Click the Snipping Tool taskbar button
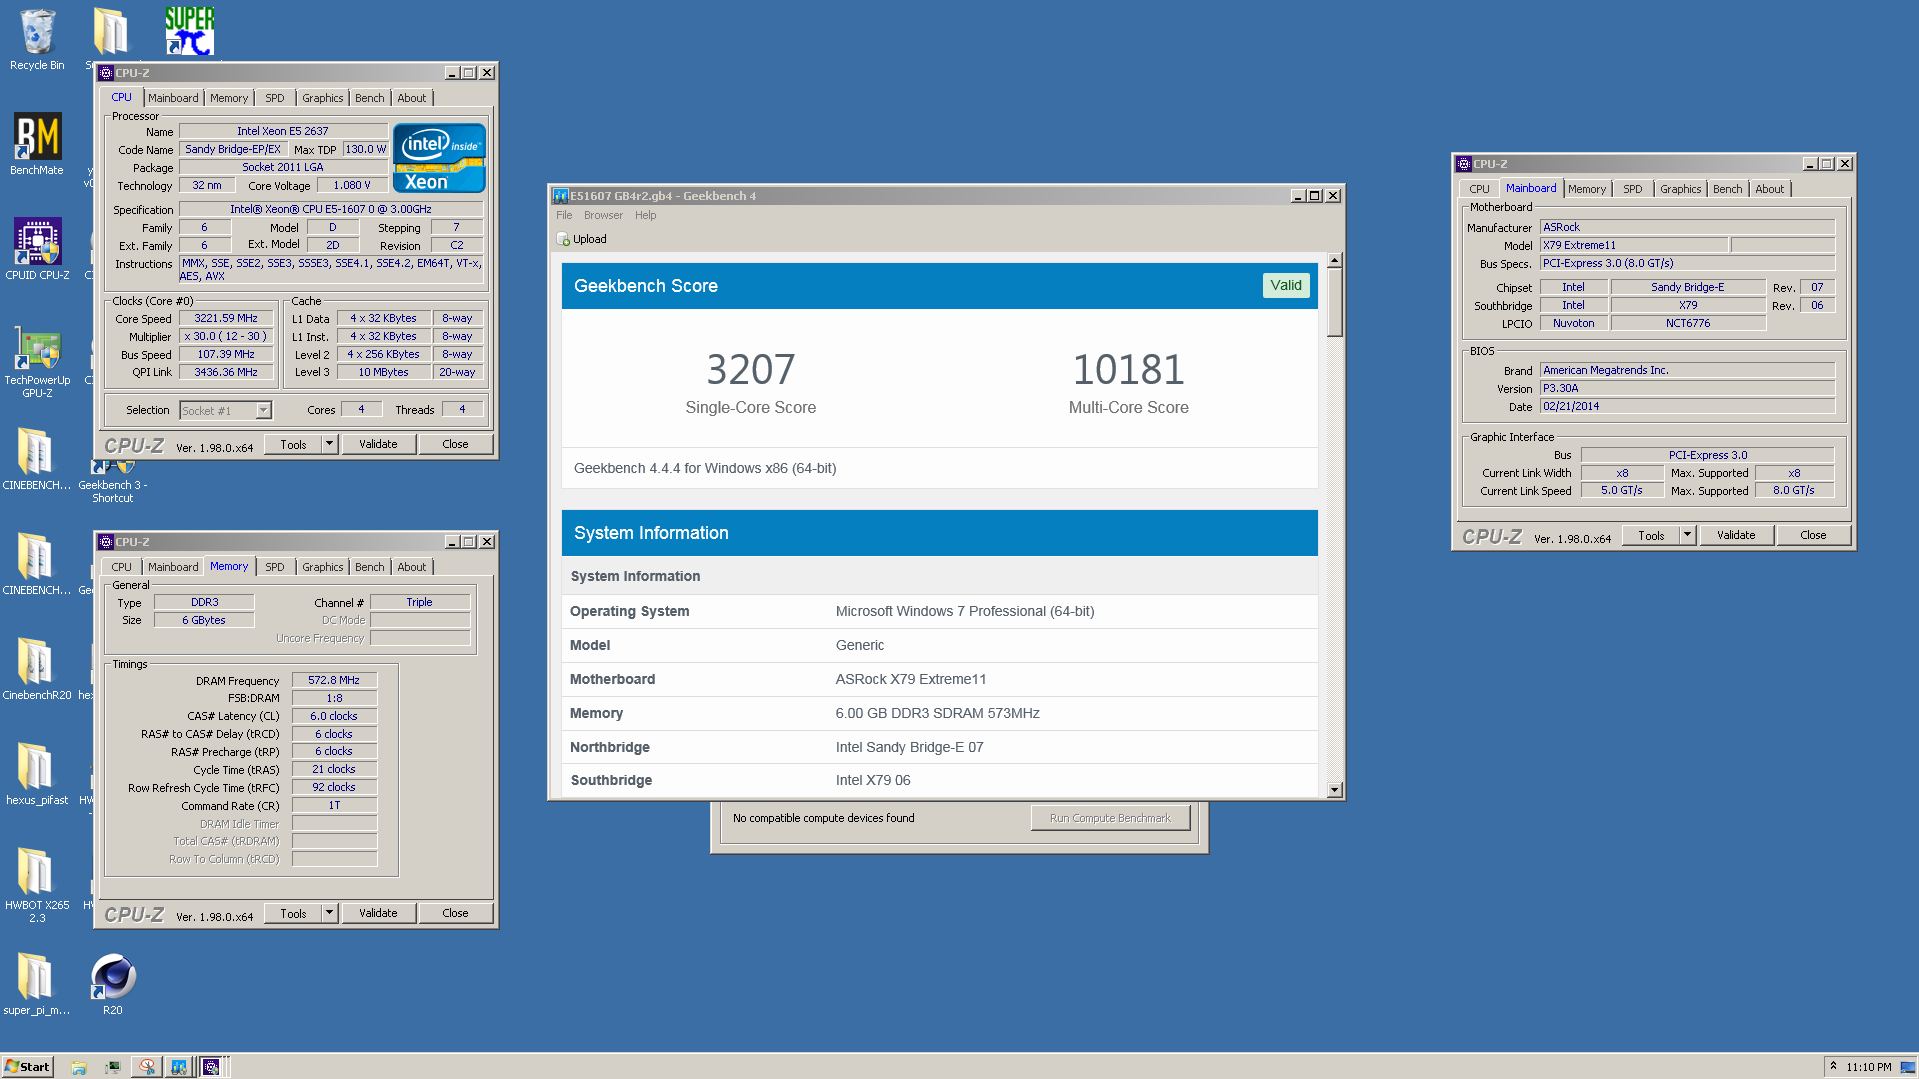This screenshot has width=1919, height=1079. [x=147, y=1067]
